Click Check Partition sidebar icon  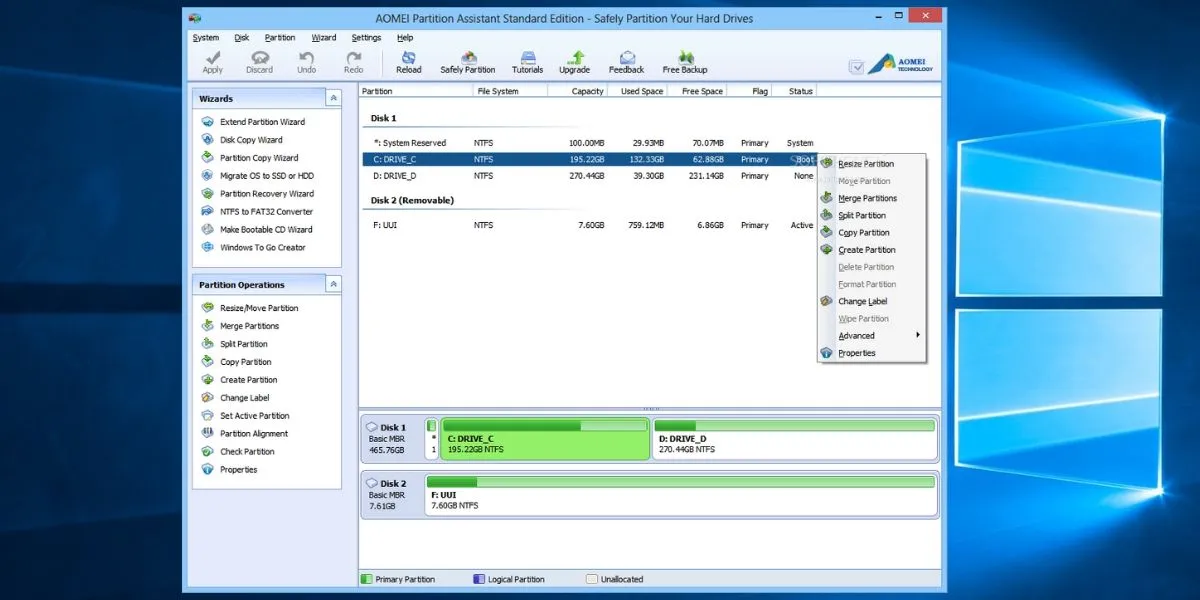click(208, 452)
